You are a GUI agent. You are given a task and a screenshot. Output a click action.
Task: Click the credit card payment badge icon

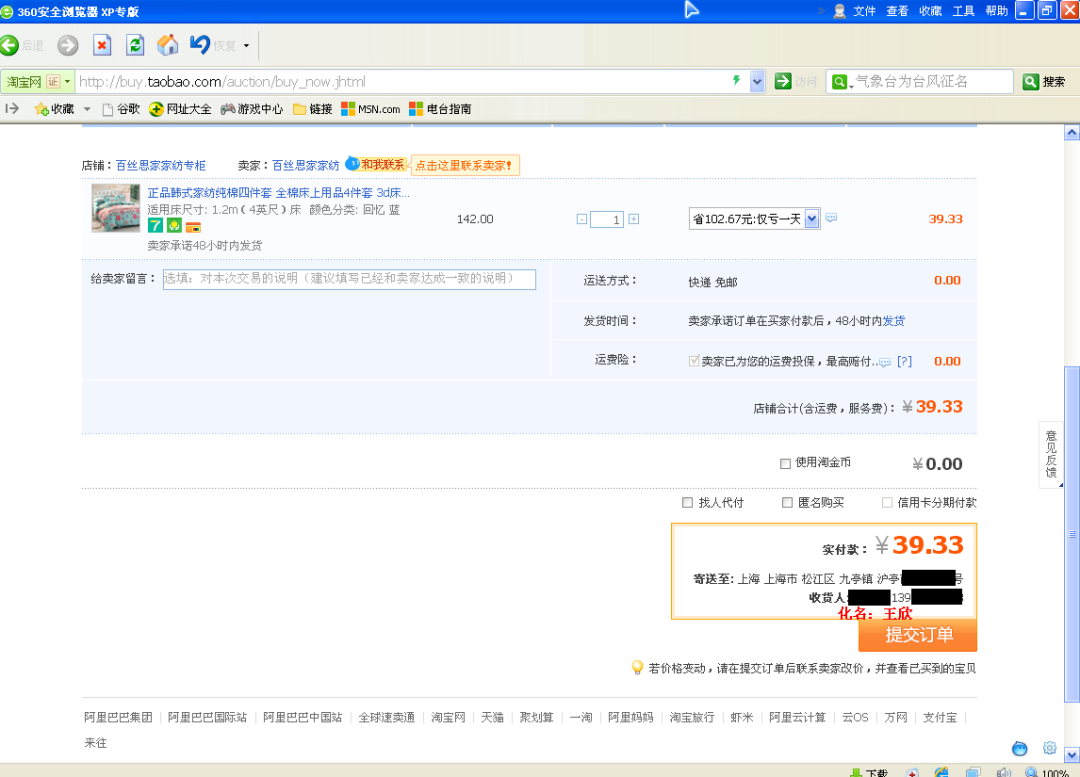point(194,226)
